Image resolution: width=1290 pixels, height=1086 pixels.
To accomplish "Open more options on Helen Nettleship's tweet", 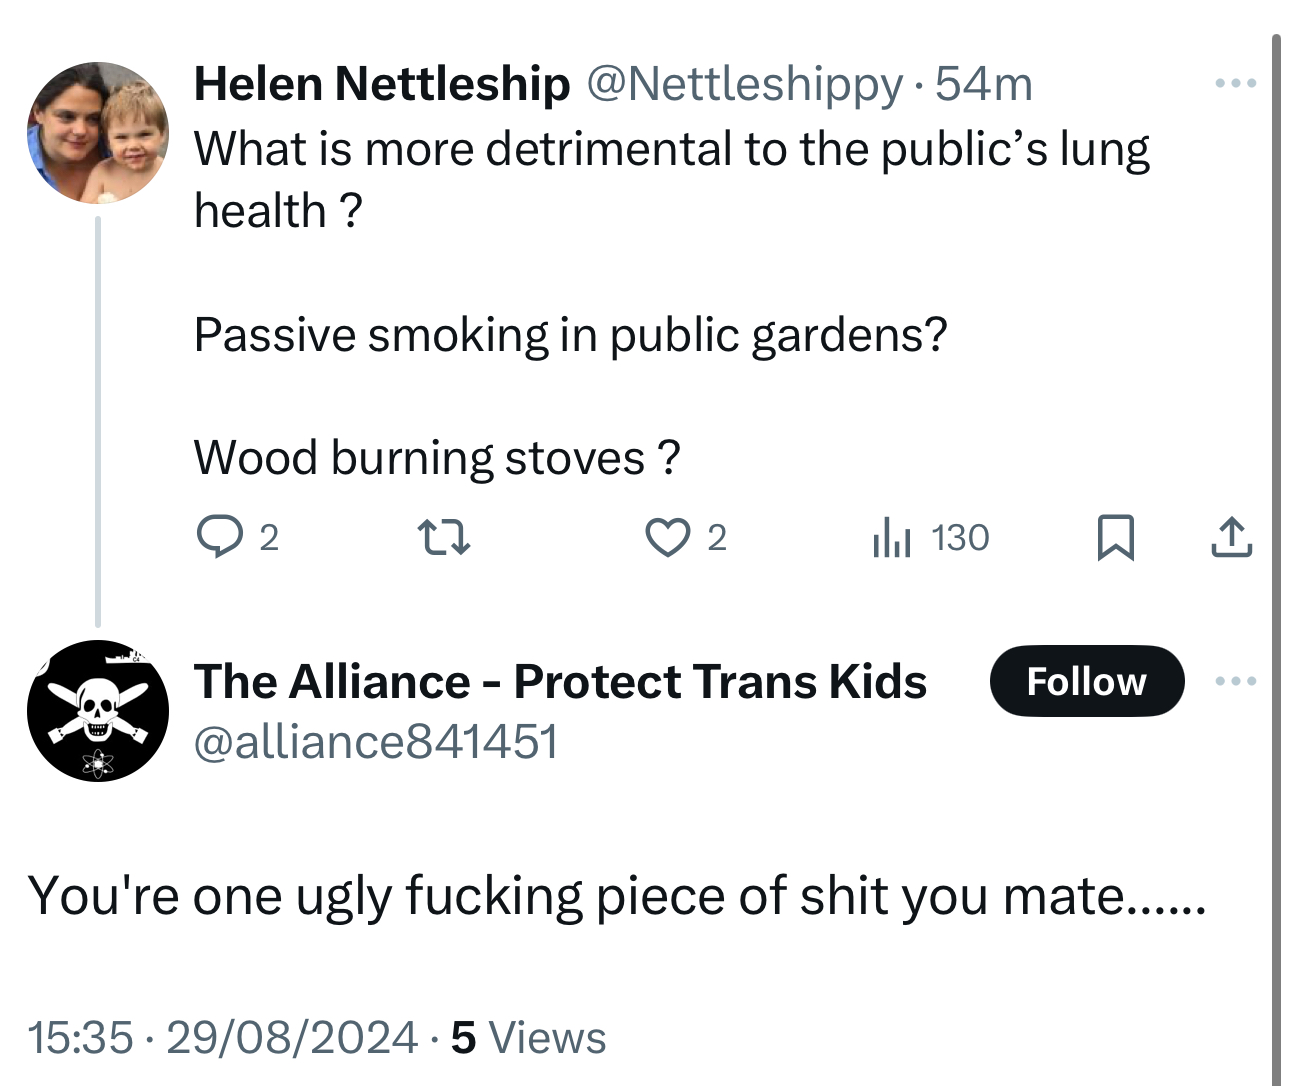I will [x=1235, y=84].
